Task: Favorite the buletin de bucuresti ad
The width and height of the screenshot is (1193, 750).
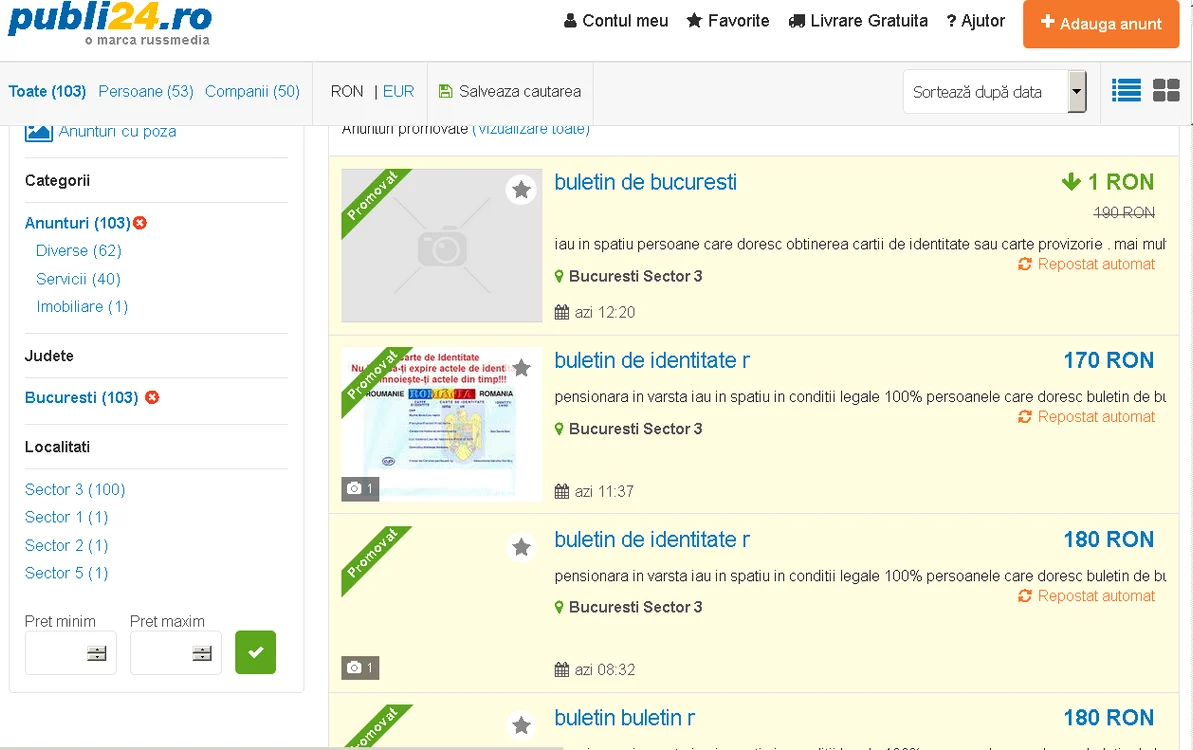Action: point(521,189)
